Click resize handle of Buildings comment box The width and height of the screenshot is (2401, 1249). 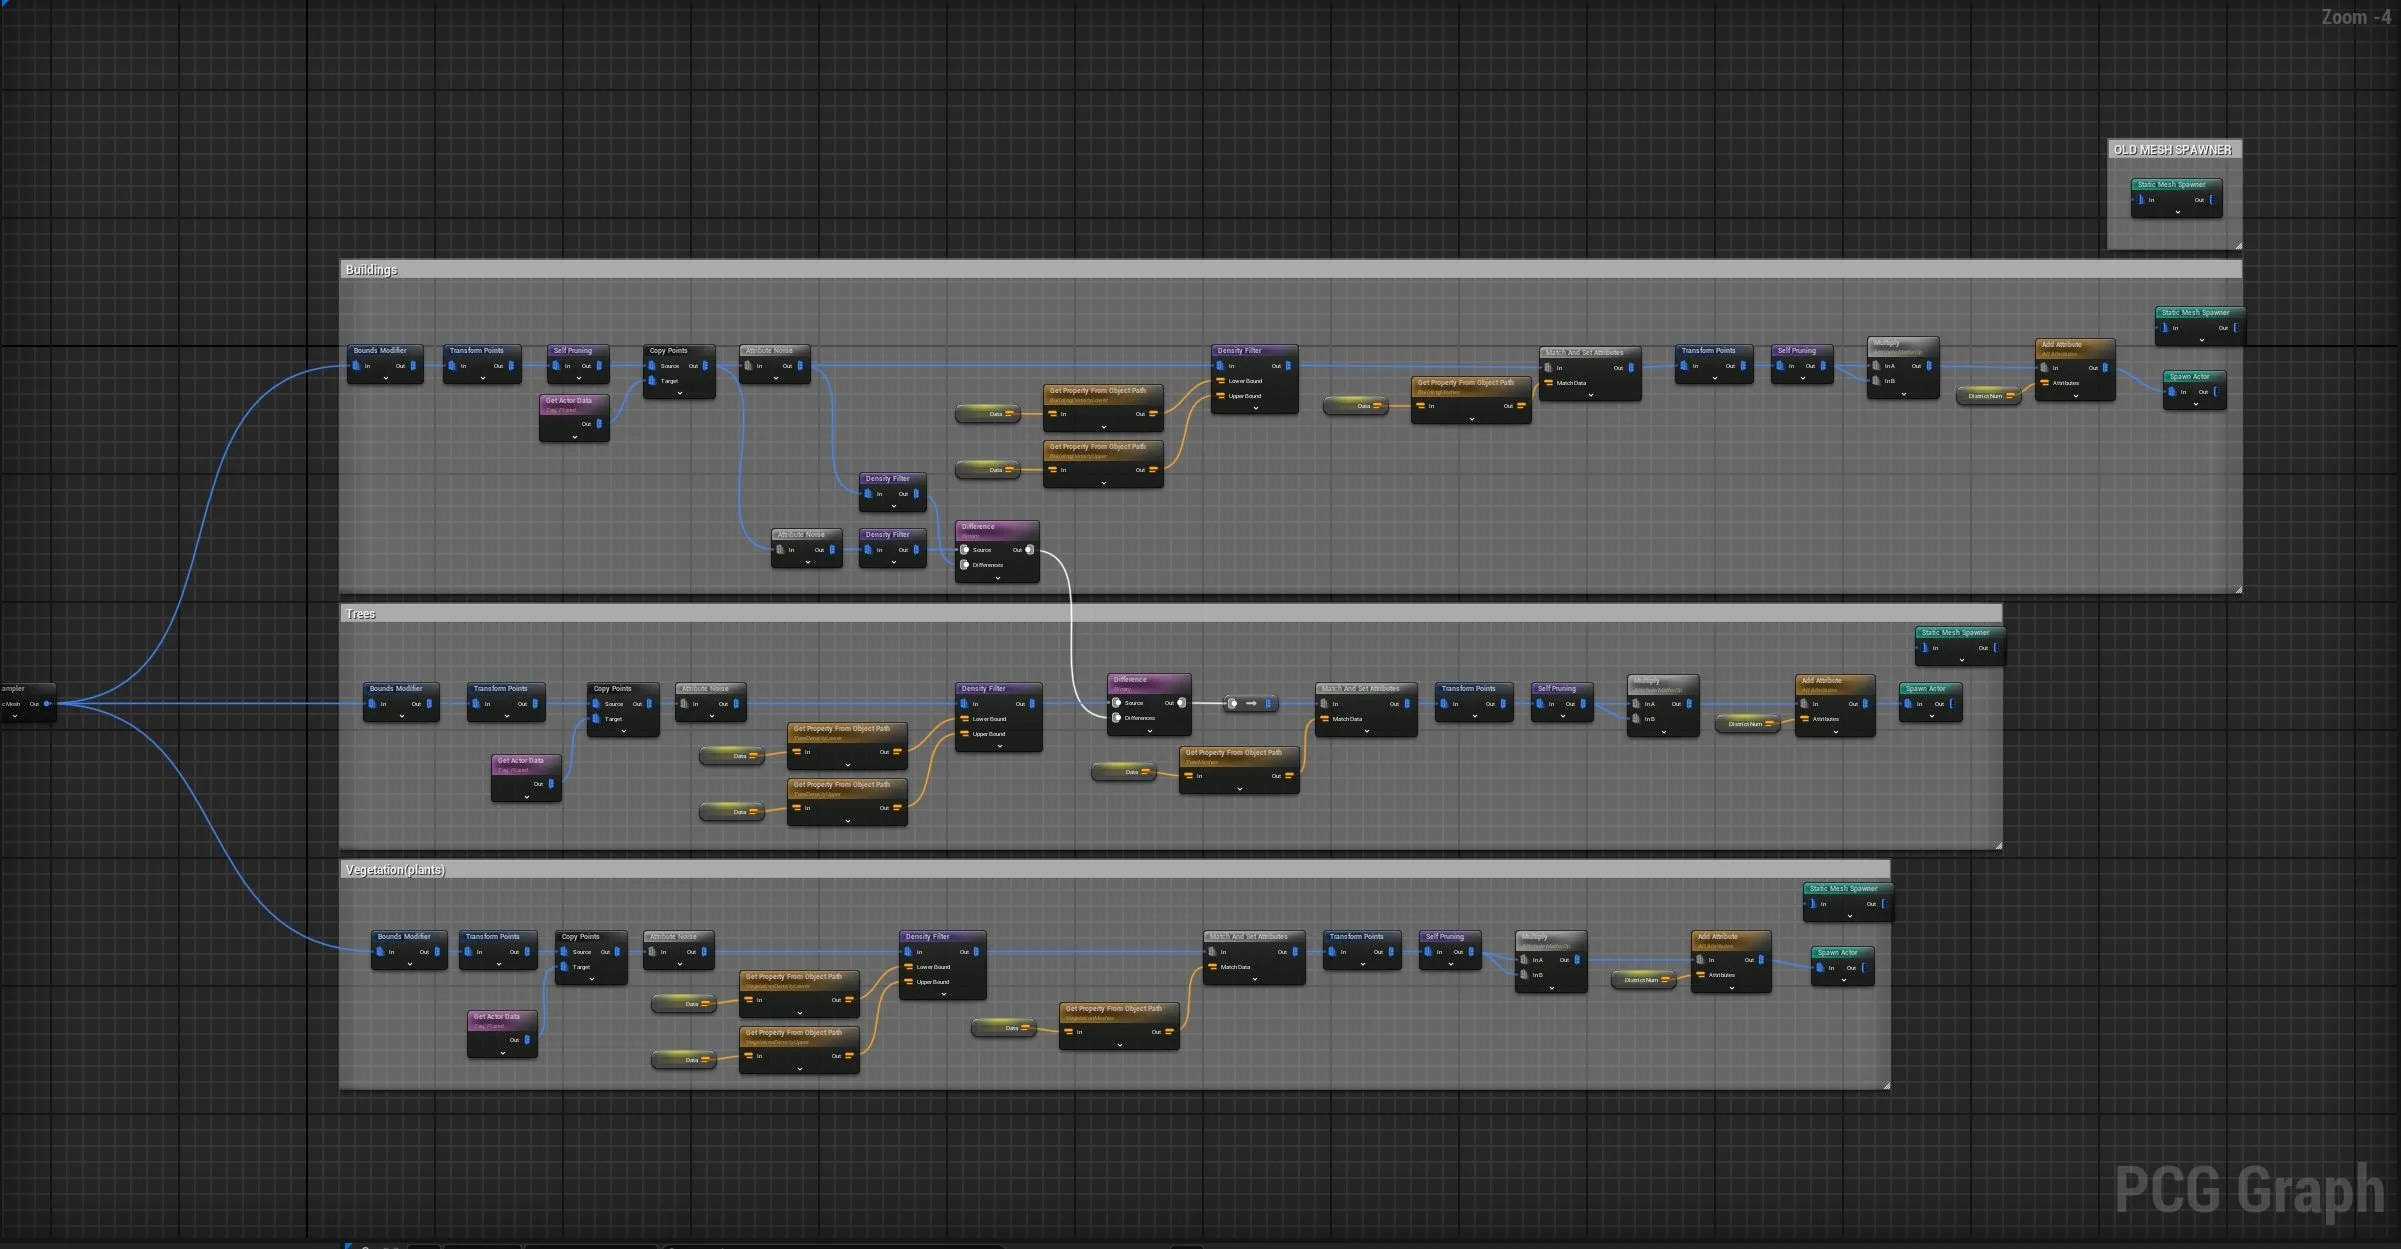[2238, 590]
